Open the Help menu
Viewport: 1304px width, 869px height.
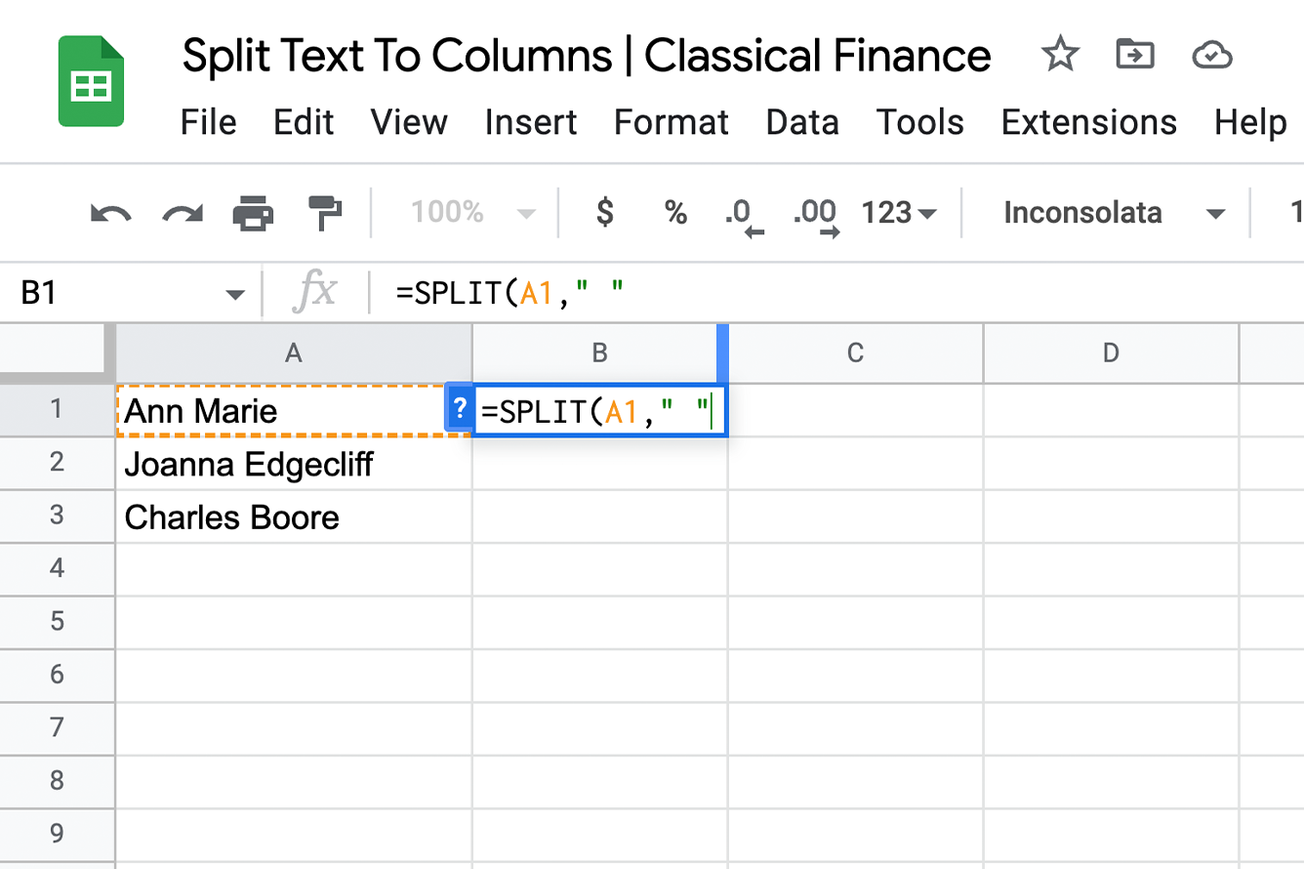(x=1249, y=122)
